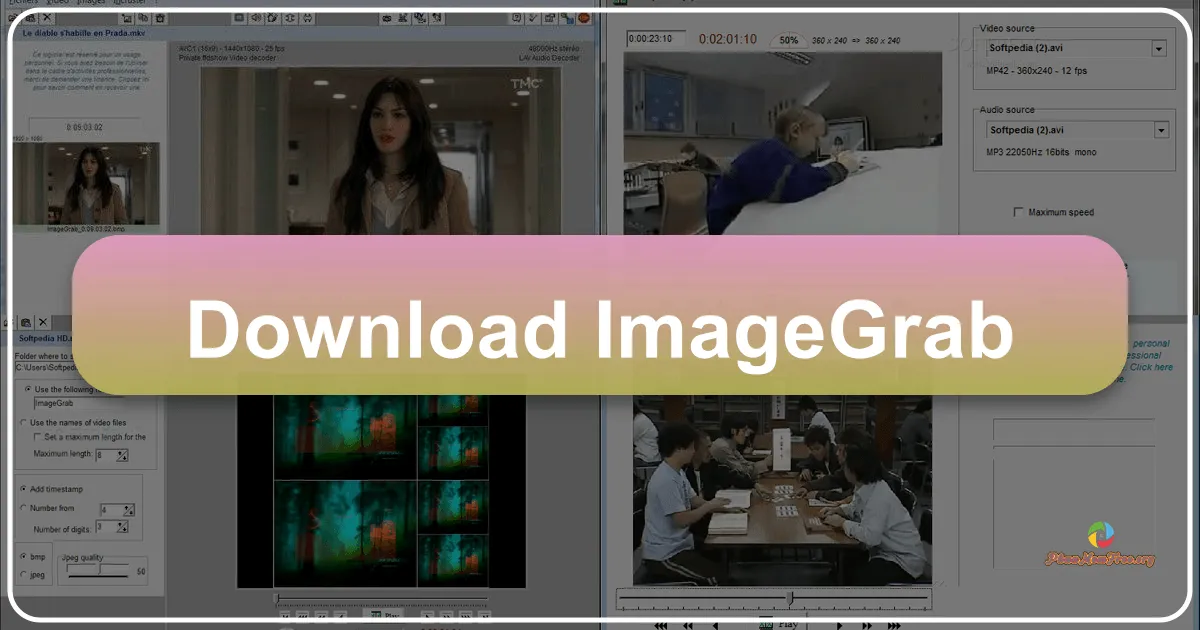Enable the Maximum speed checkbox
This screenshot has height=630, width=1200.
[x=1018, y=211]
